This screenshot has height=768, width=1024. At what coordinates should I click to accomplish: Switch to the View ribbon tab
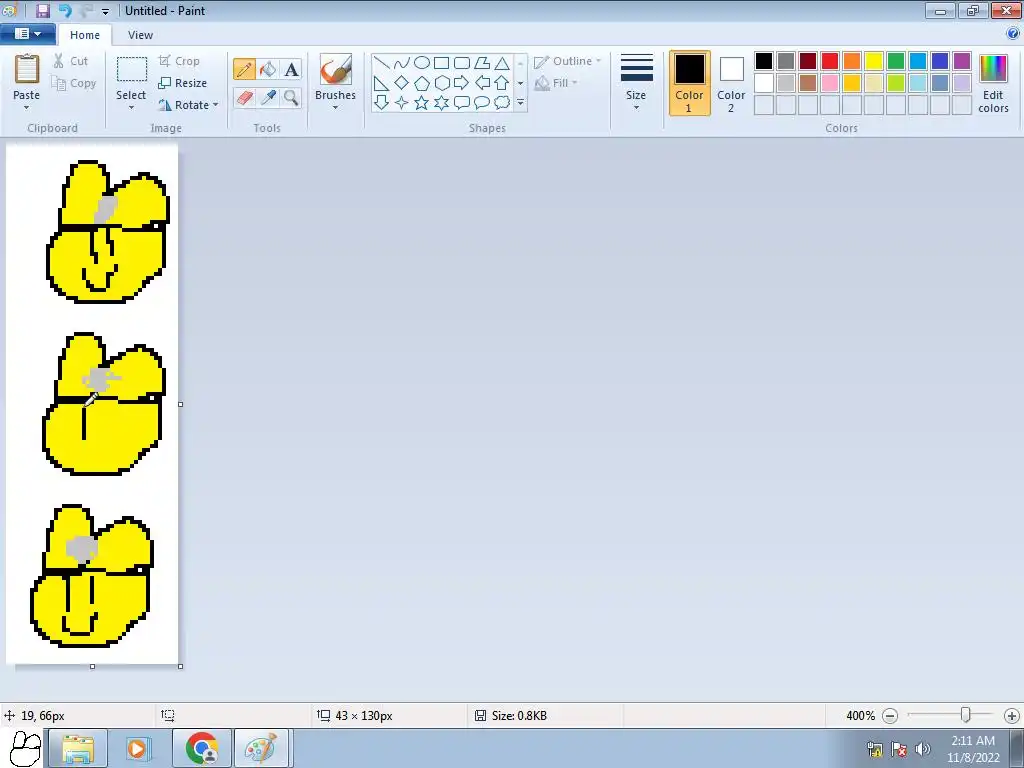[140, 35]
